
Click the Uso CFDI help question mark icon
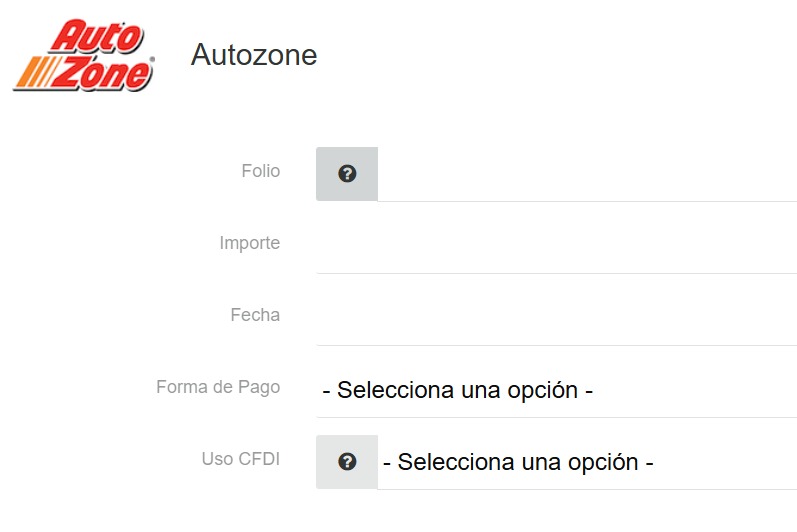347,462
